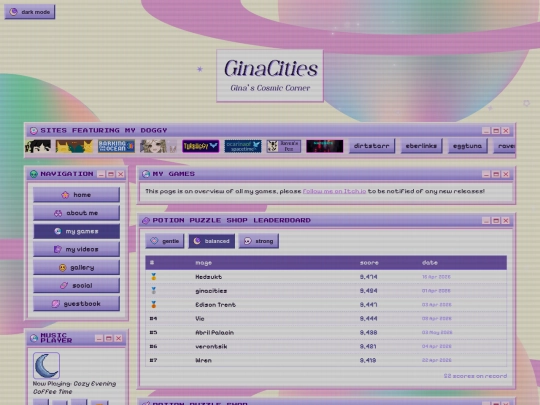Click the score column header
The width and height of the screenshot is (540, 405).
tap(369, 263)
